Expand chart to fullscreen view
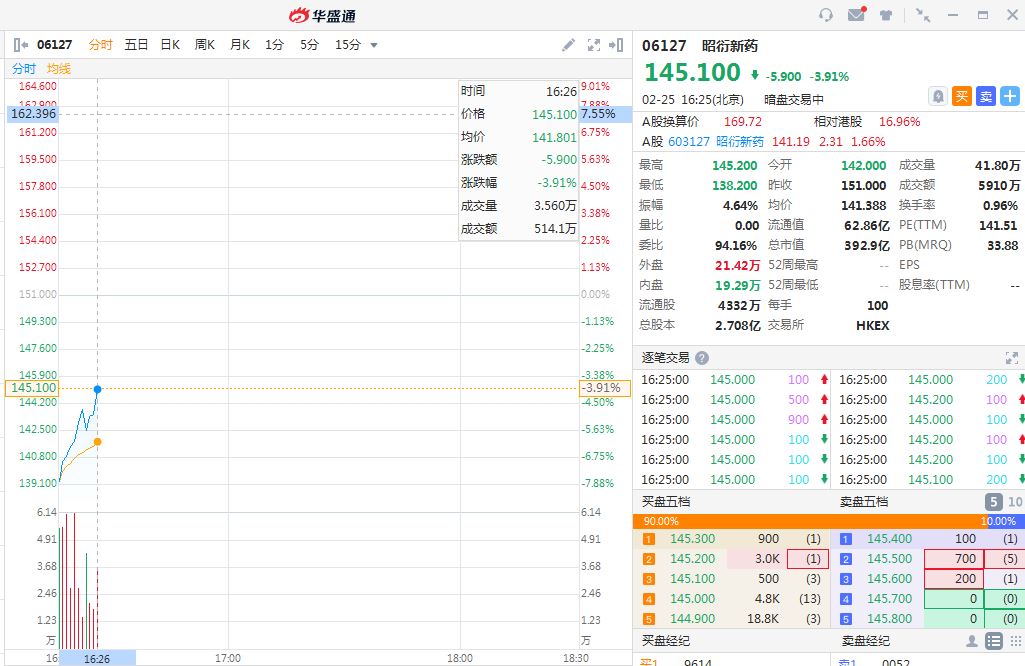The height and width of the screenshot is (666, 1025). [593, 45]
